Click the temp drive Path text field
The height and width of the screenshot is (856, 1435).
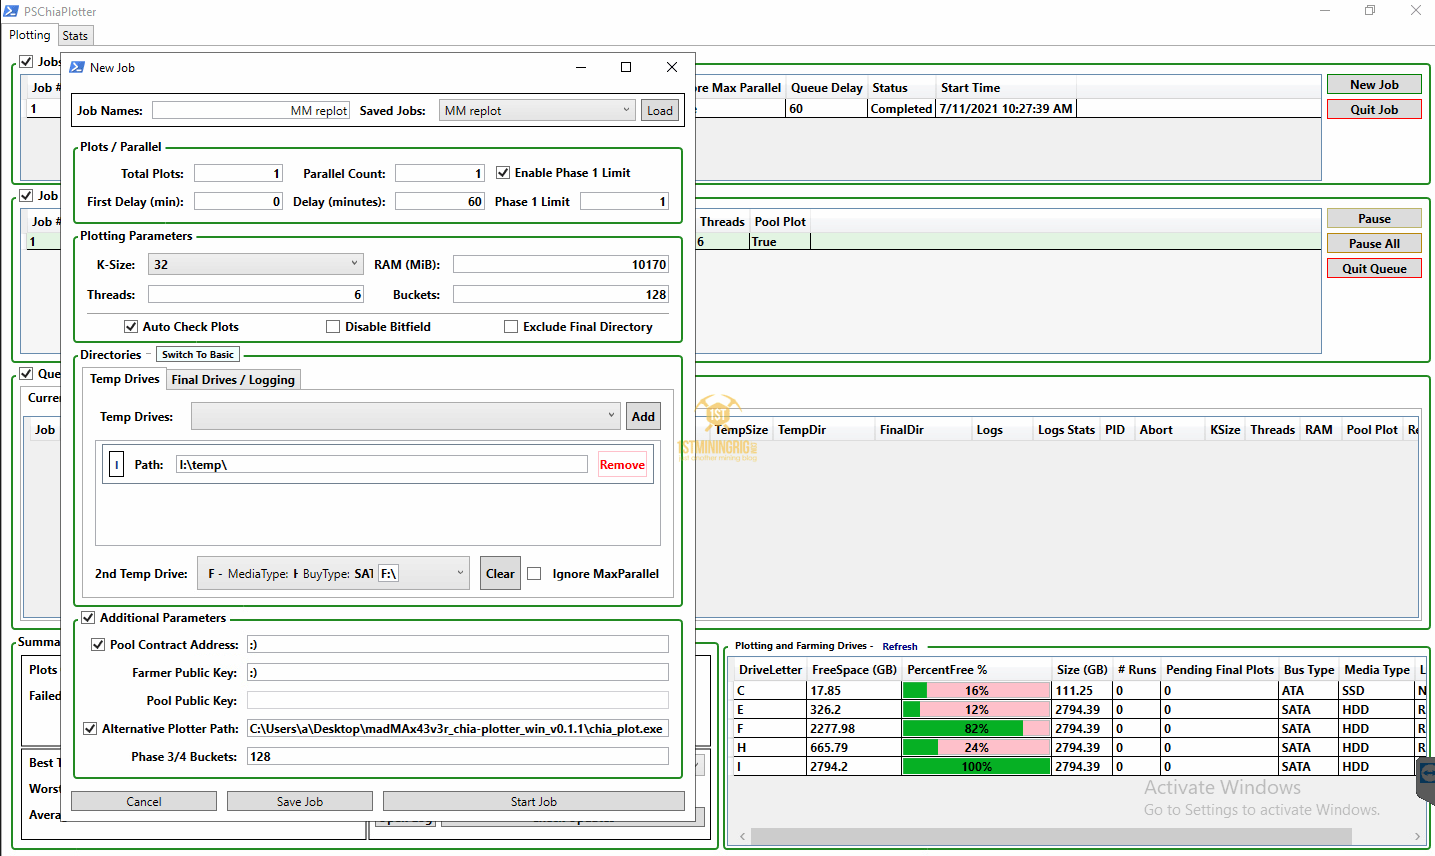[382, 465]
